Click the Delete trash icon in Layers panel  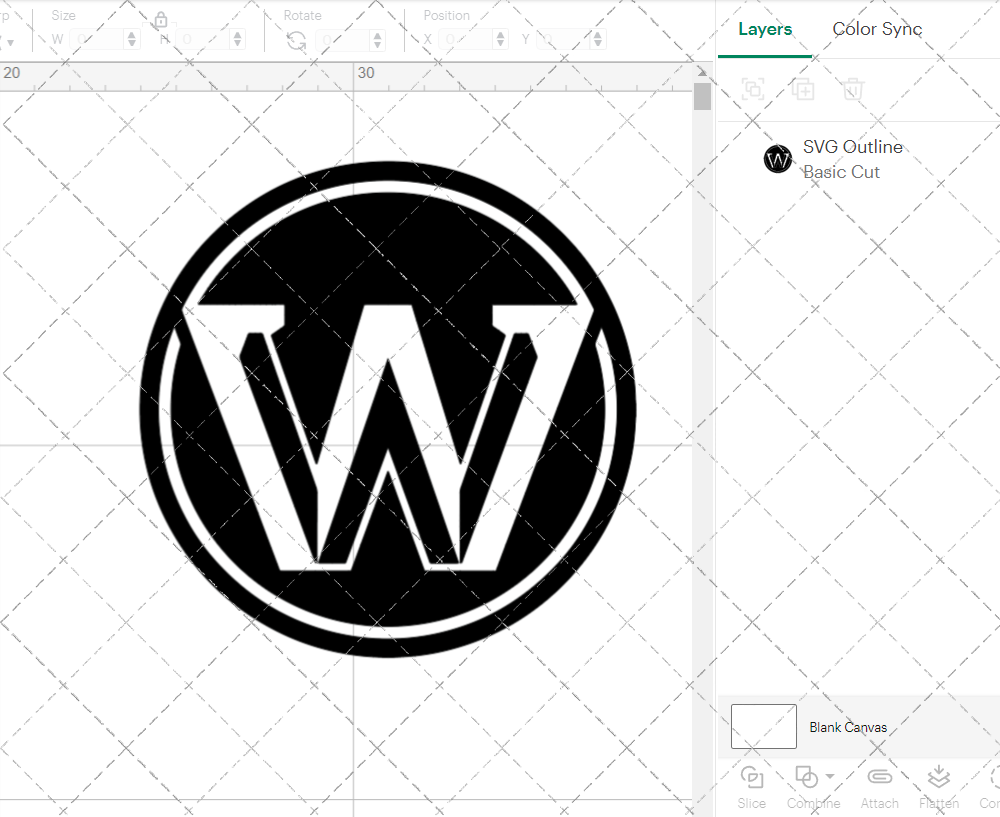852,90
